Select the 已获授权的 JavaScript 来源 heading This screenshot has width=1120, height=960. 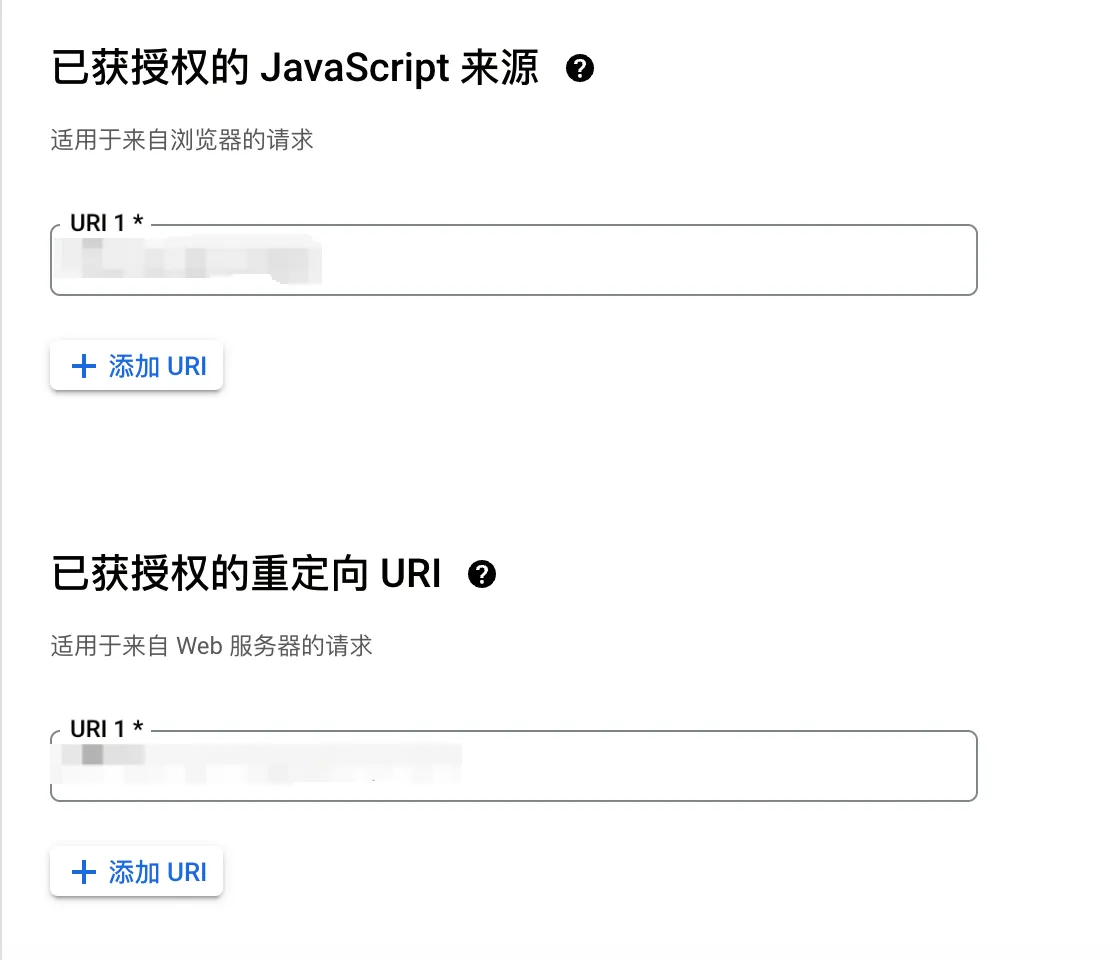point(295,69)
